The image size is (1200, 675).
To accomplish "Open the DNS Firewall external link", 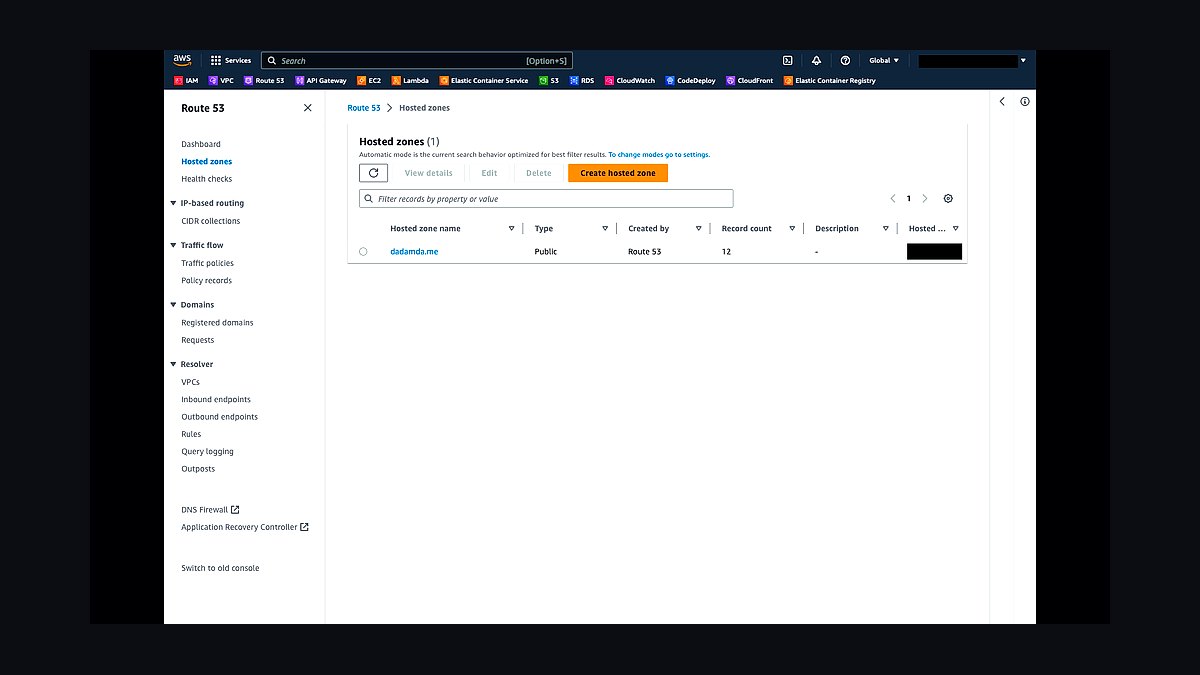I will pyautogui.click(x=210, y=510).
